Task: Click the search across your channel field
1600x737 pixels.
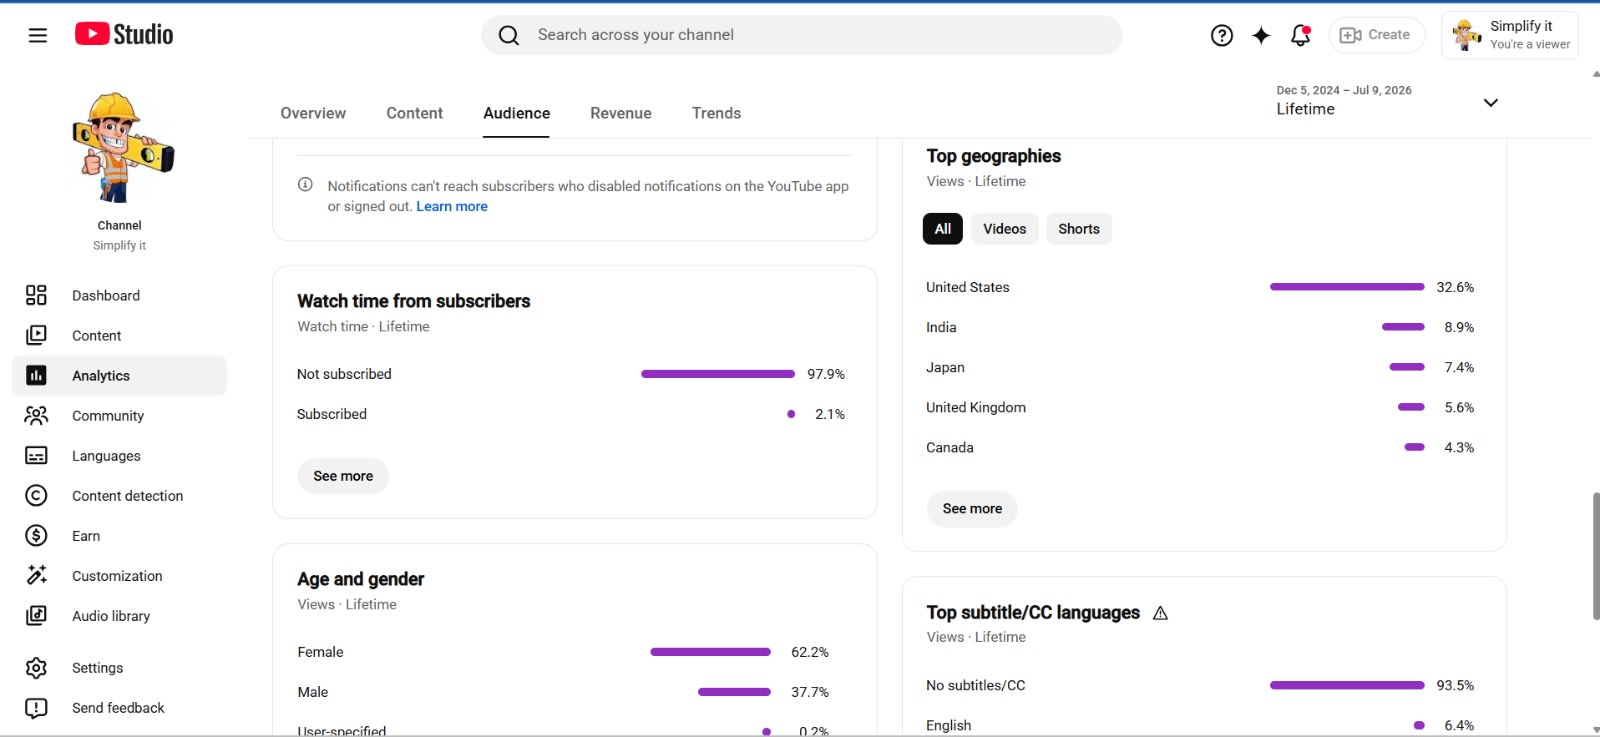Action: (x=802, y=35)
